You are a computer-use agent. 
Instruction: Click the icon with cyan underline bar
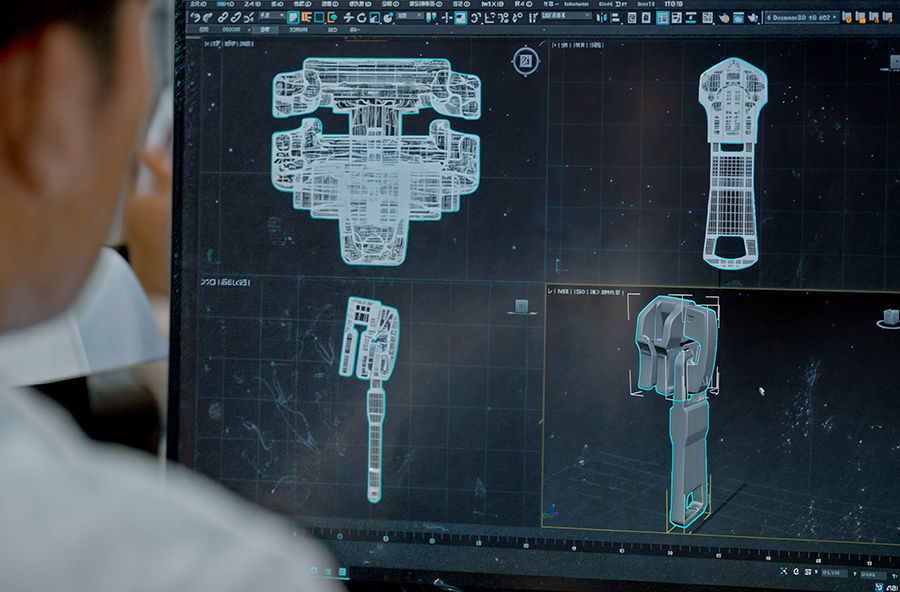coord(691,18)
